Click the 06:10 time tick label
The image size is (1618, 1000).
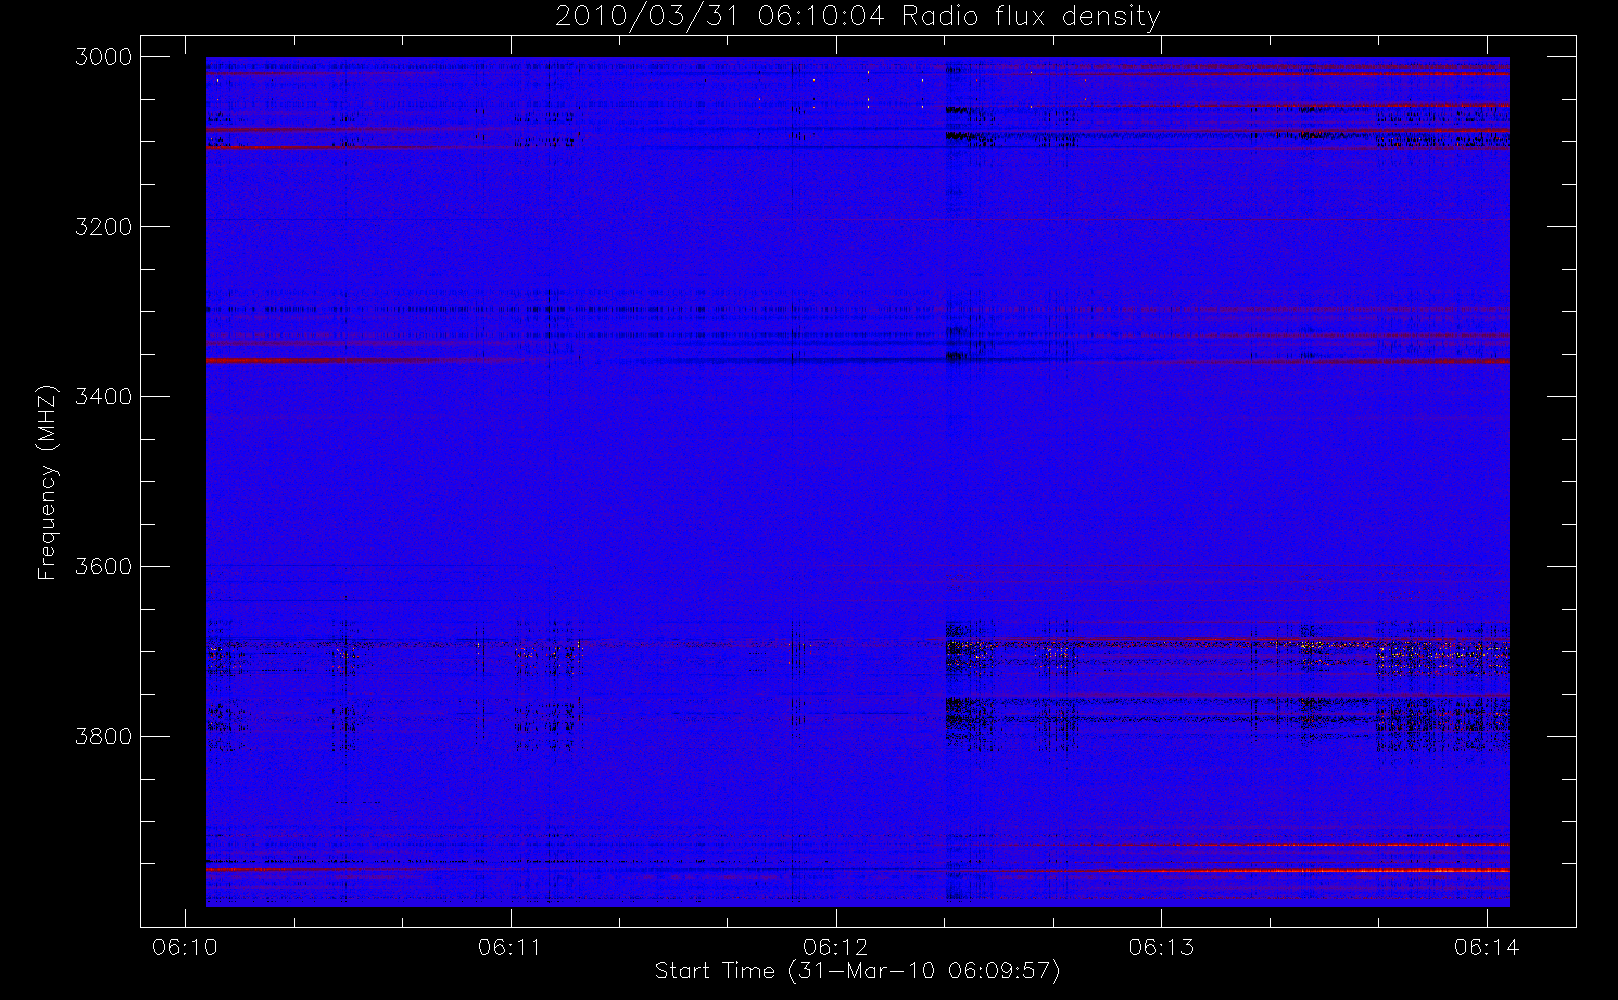(x=185, y=947)
